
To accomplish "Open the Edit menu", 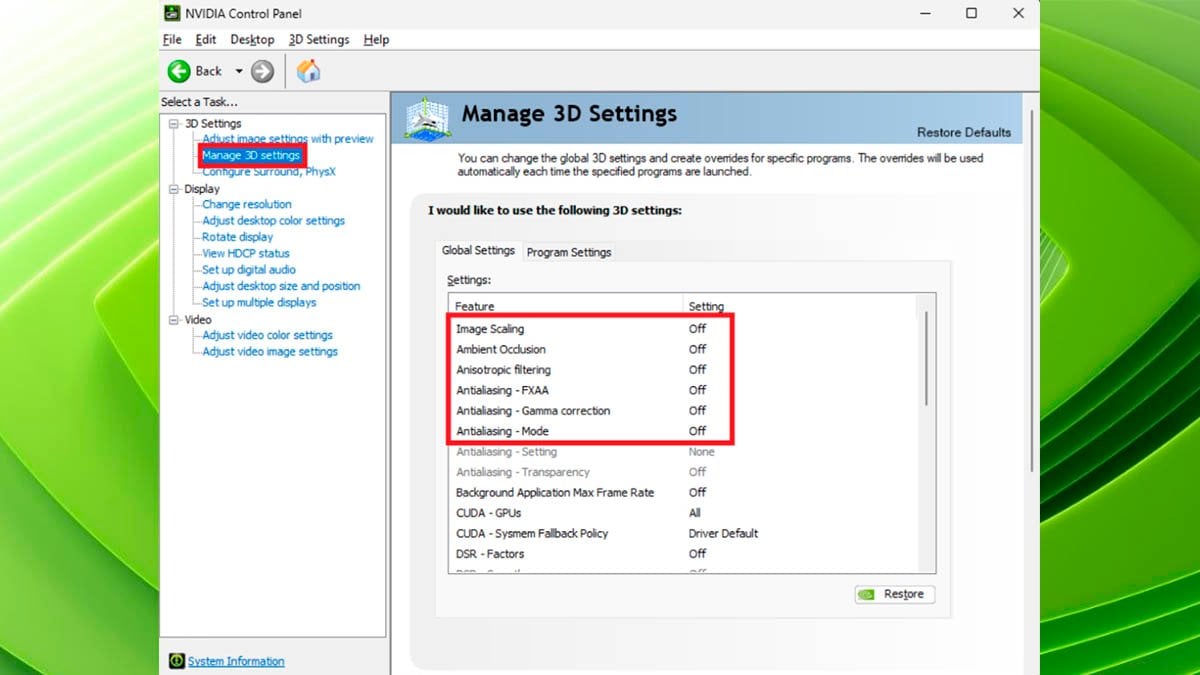I will click(206, 39).
